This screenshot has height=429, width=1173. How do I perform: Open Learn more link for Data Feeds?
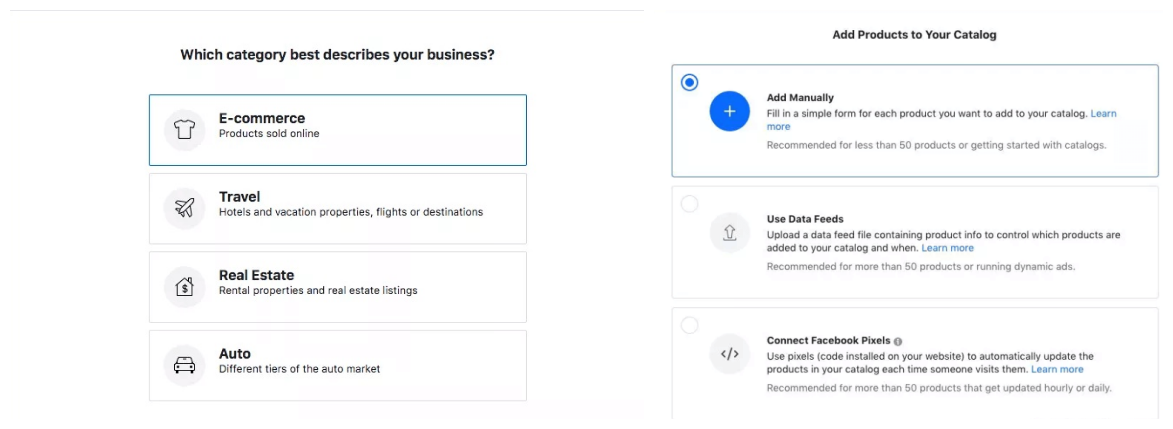pyautogui.click(x=947, y=248)
